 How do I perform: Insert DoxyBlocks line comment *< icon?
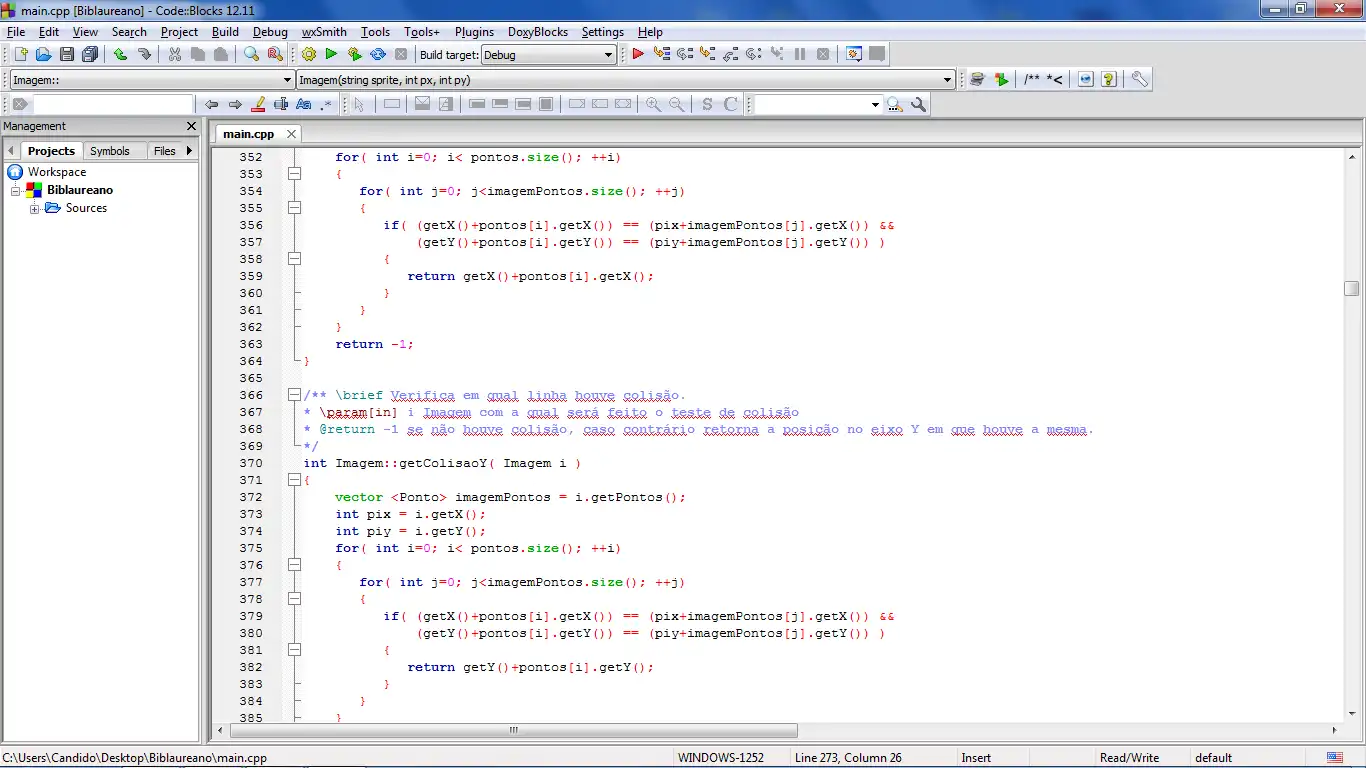tap(1054, 79)
